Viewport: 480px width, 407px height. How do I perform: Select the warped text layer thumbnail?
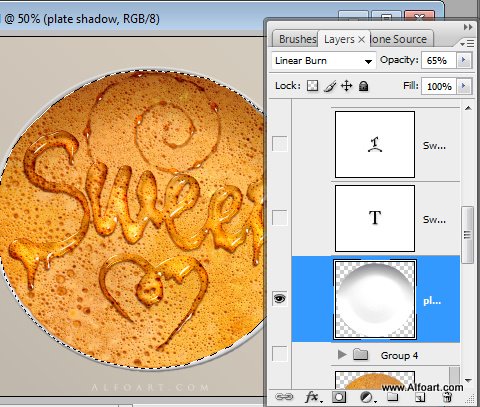coord(375,144)
